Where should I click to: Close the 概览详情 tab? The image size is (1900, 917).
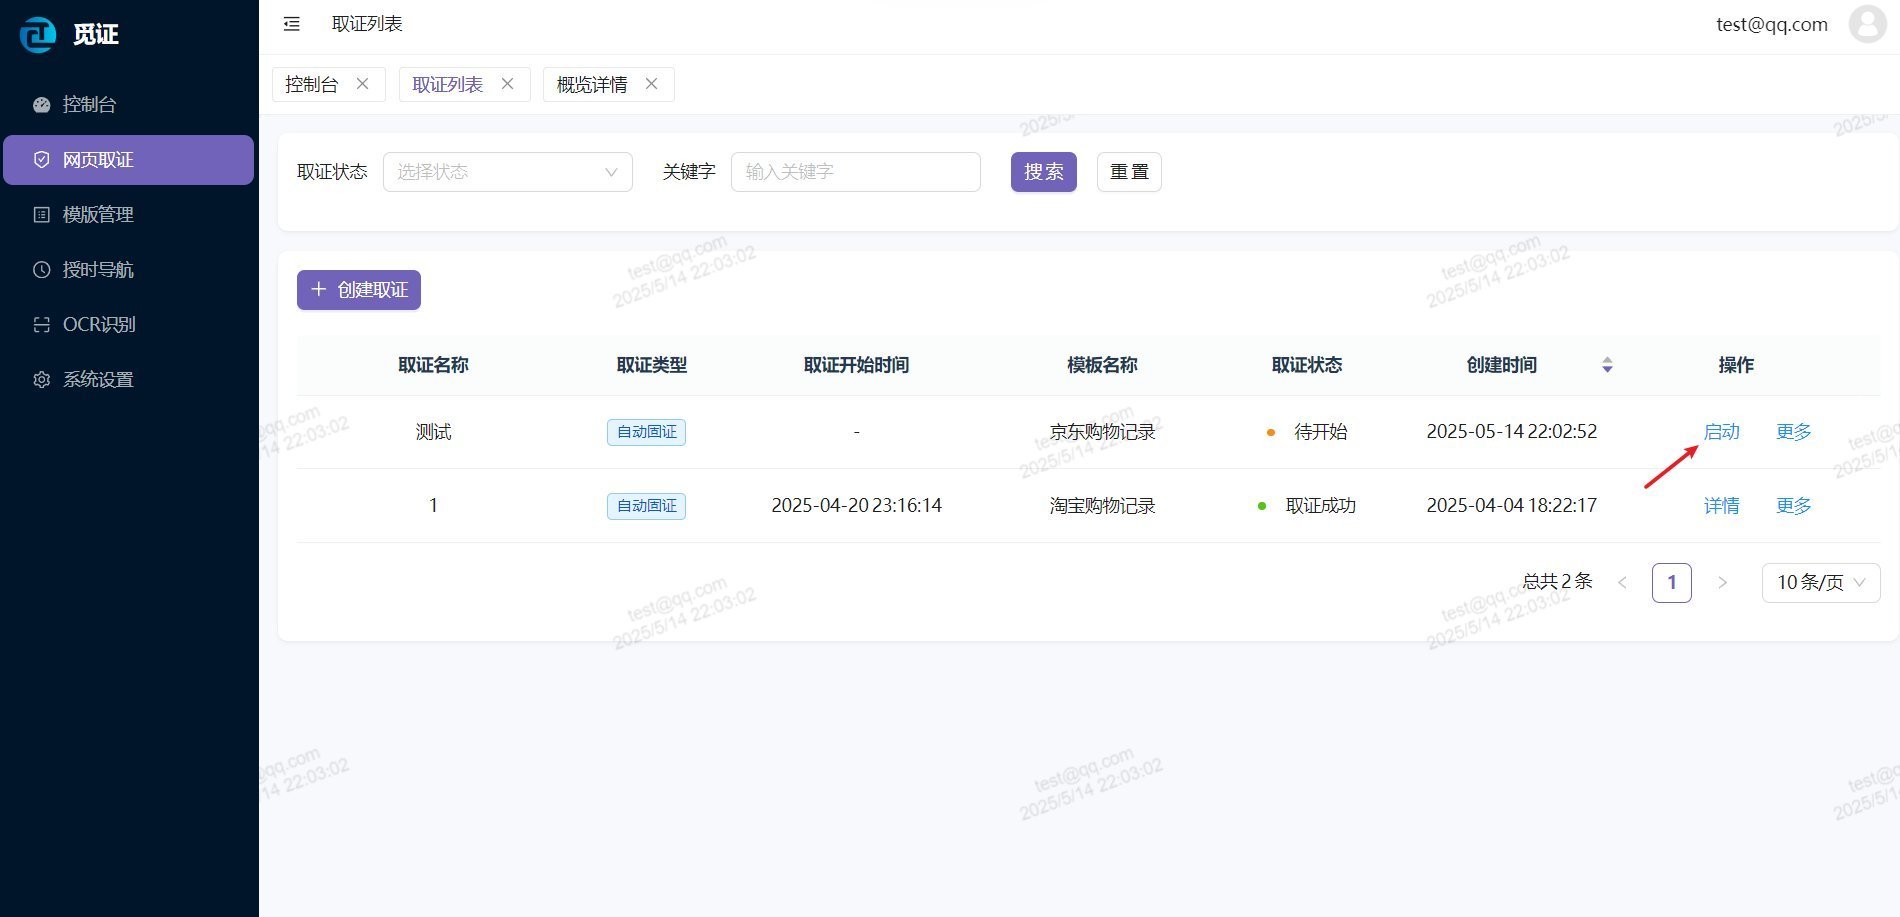[652, 84]
